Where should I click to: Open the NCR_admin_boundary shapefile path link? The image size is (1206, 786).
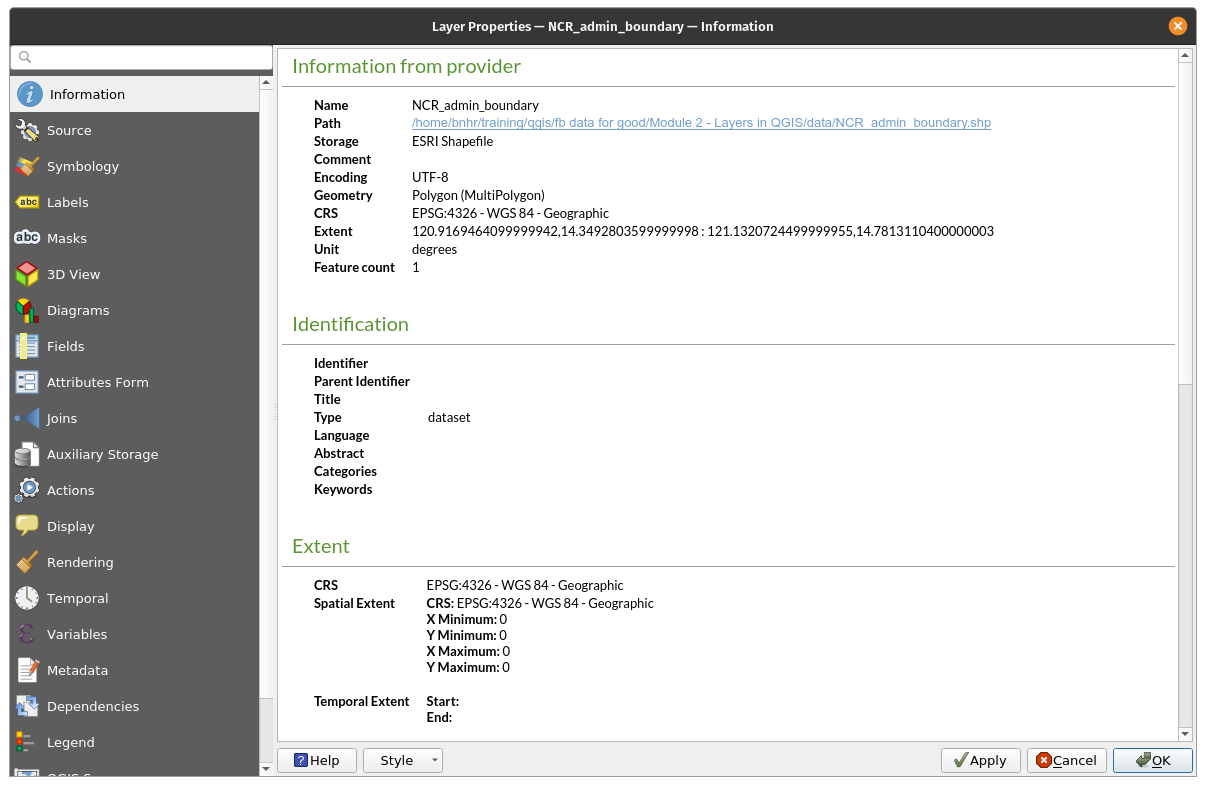[701, 122]
